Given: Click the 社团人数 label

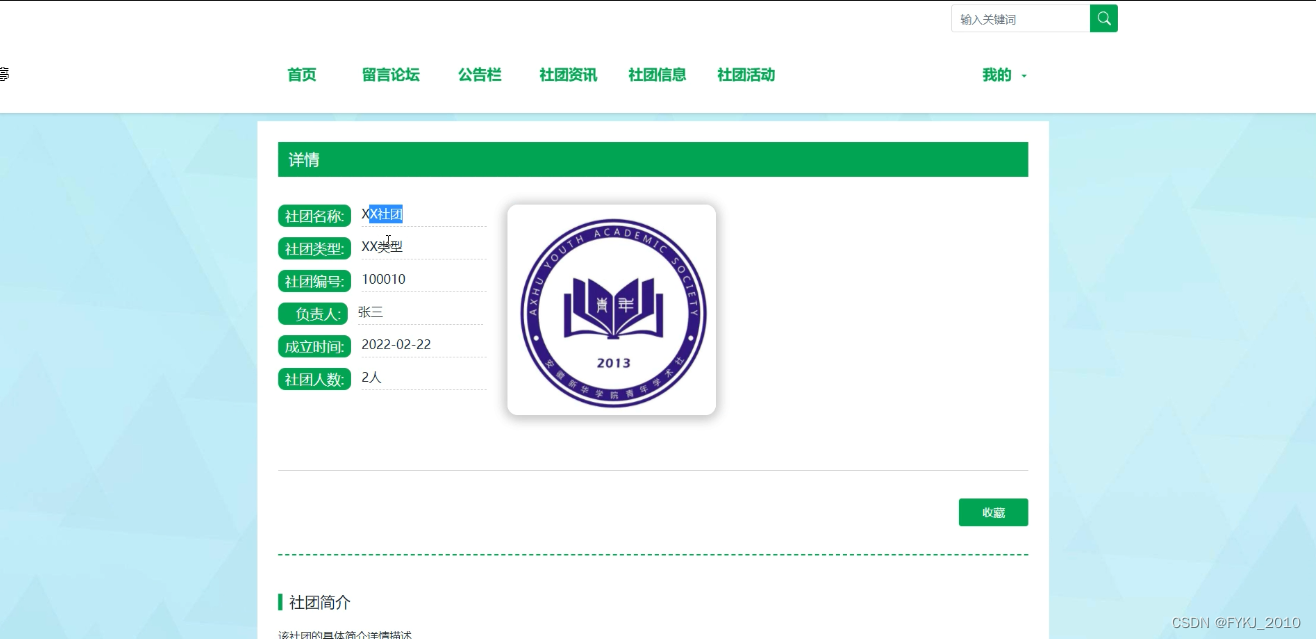Looking at the screenshot, I should coord(314,379).
